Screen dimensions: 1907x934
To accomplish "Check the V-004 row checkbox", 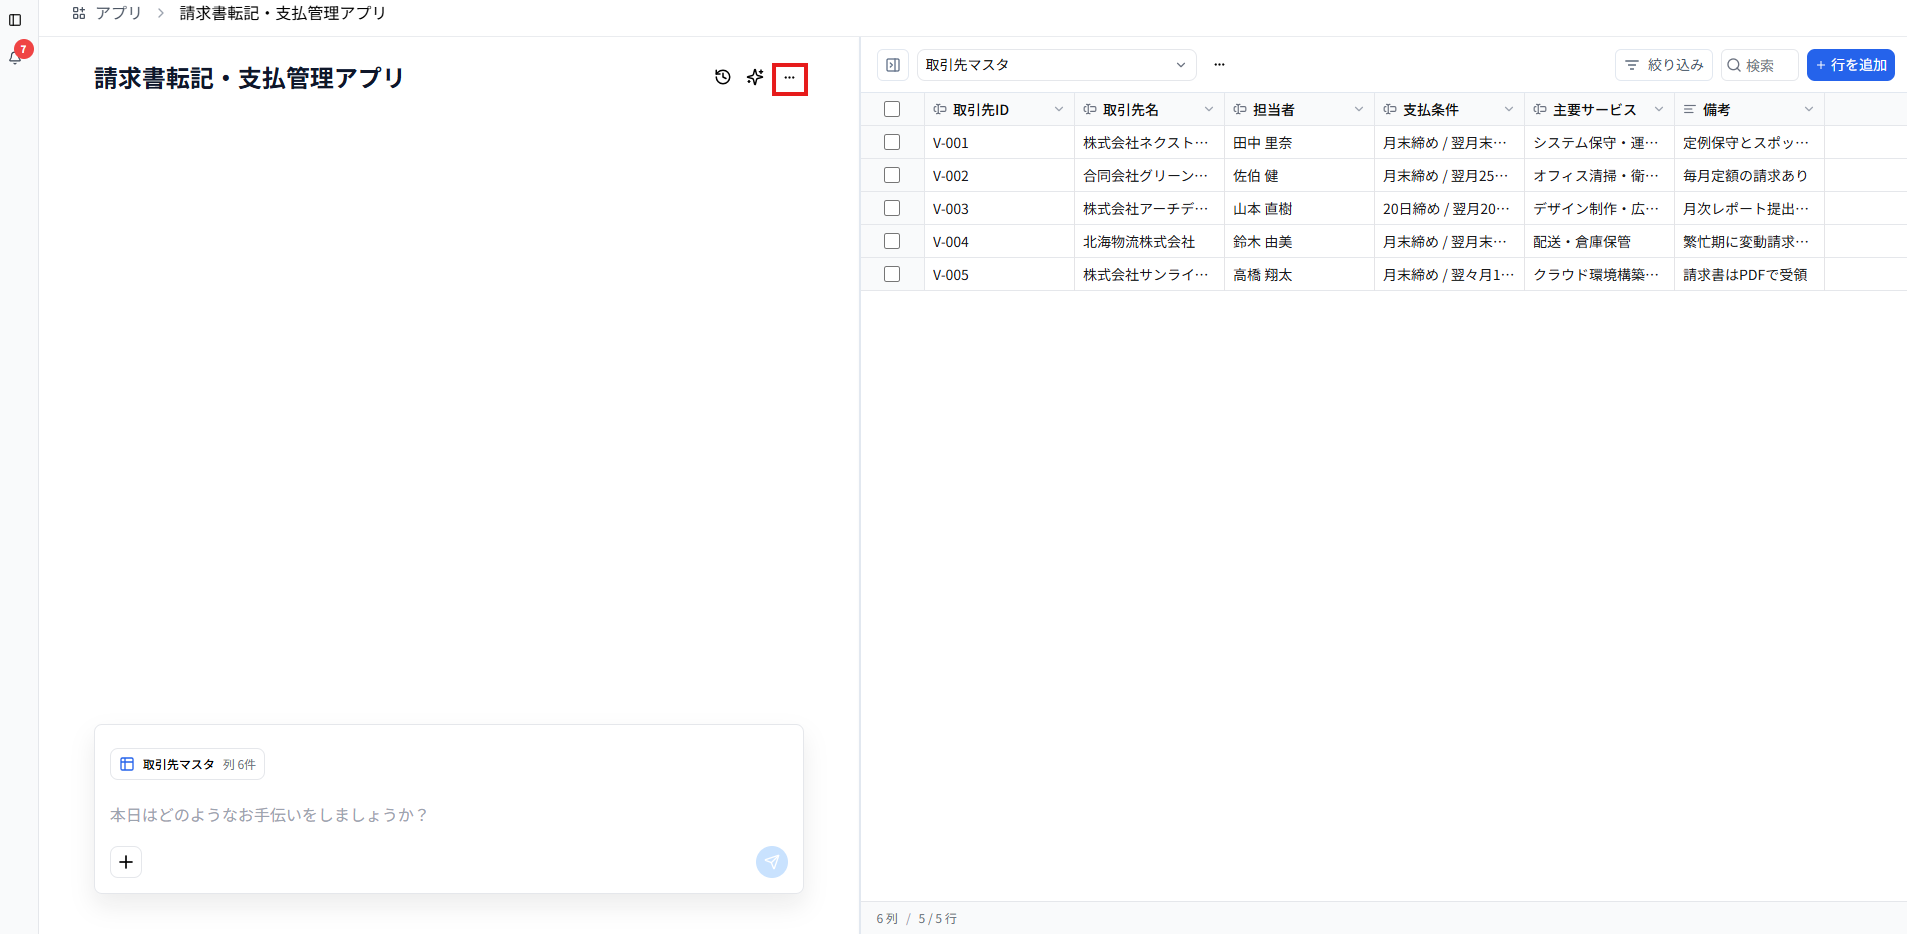I will click(892, 241).
